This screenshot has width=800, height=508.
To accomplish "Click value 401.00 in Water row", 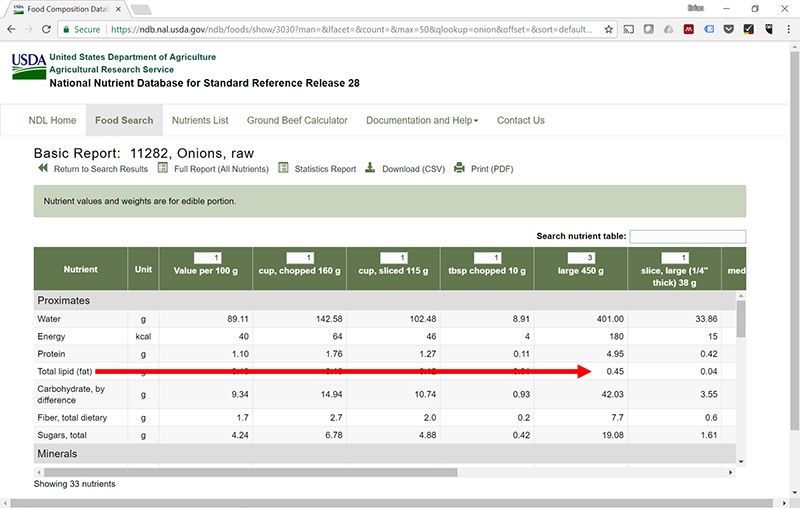I will click(610, 319).
